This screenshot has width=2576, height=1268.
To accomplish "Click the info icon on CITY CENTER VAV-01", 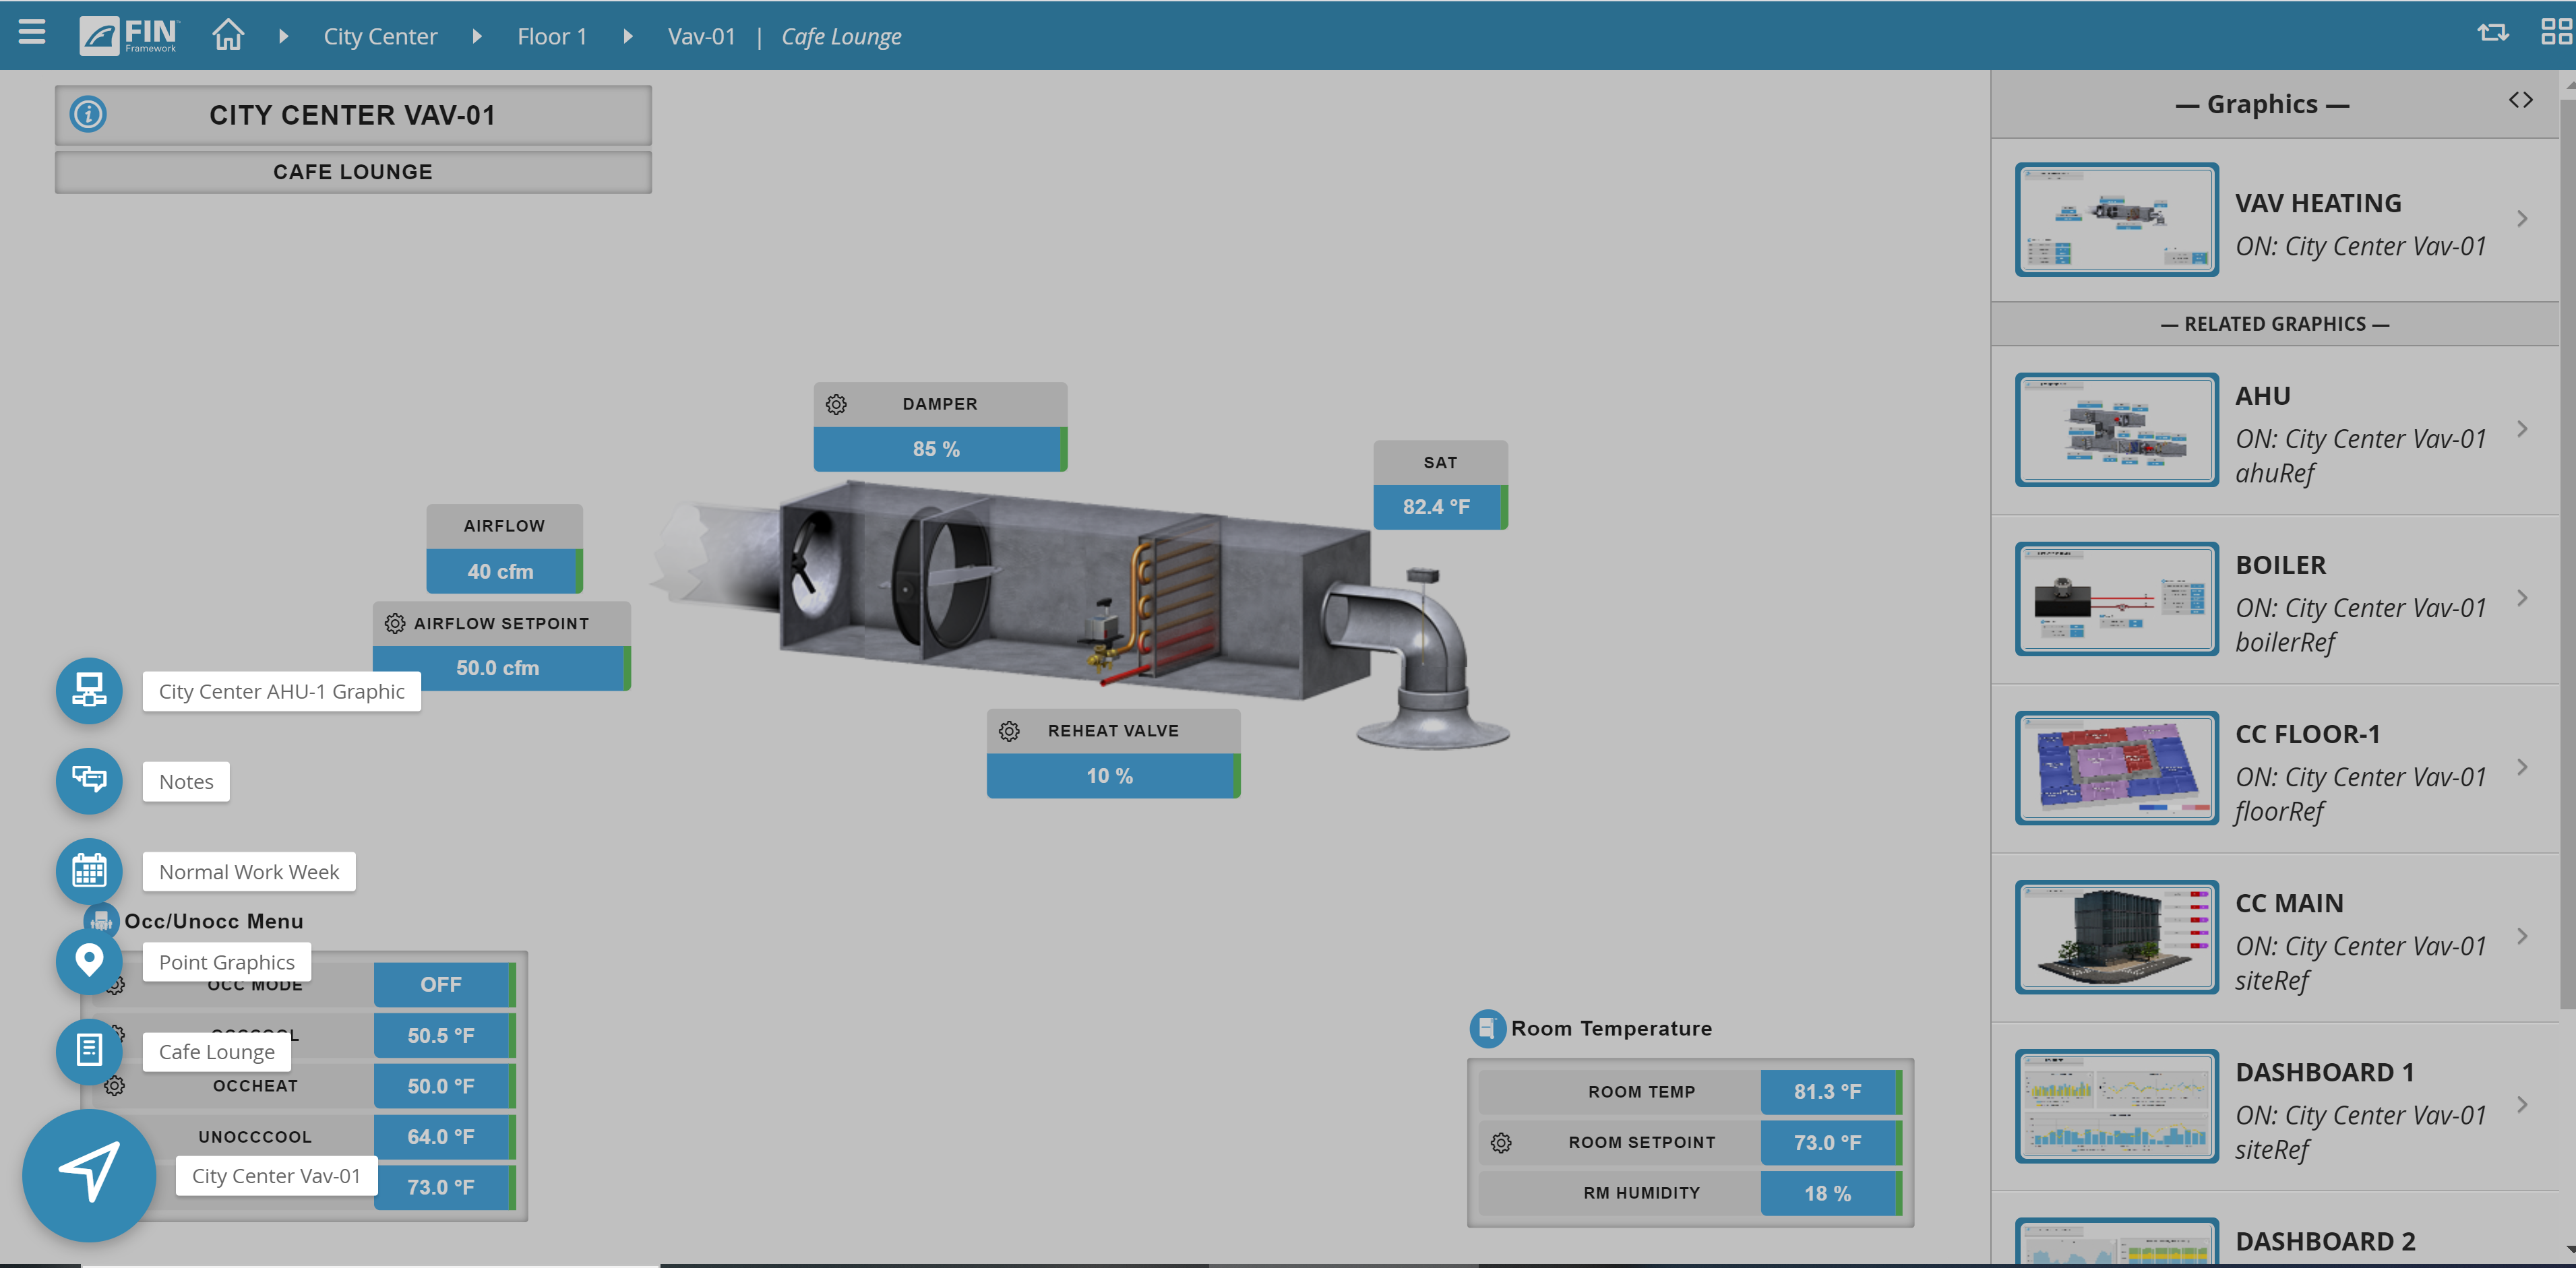I will click(87, 114).
